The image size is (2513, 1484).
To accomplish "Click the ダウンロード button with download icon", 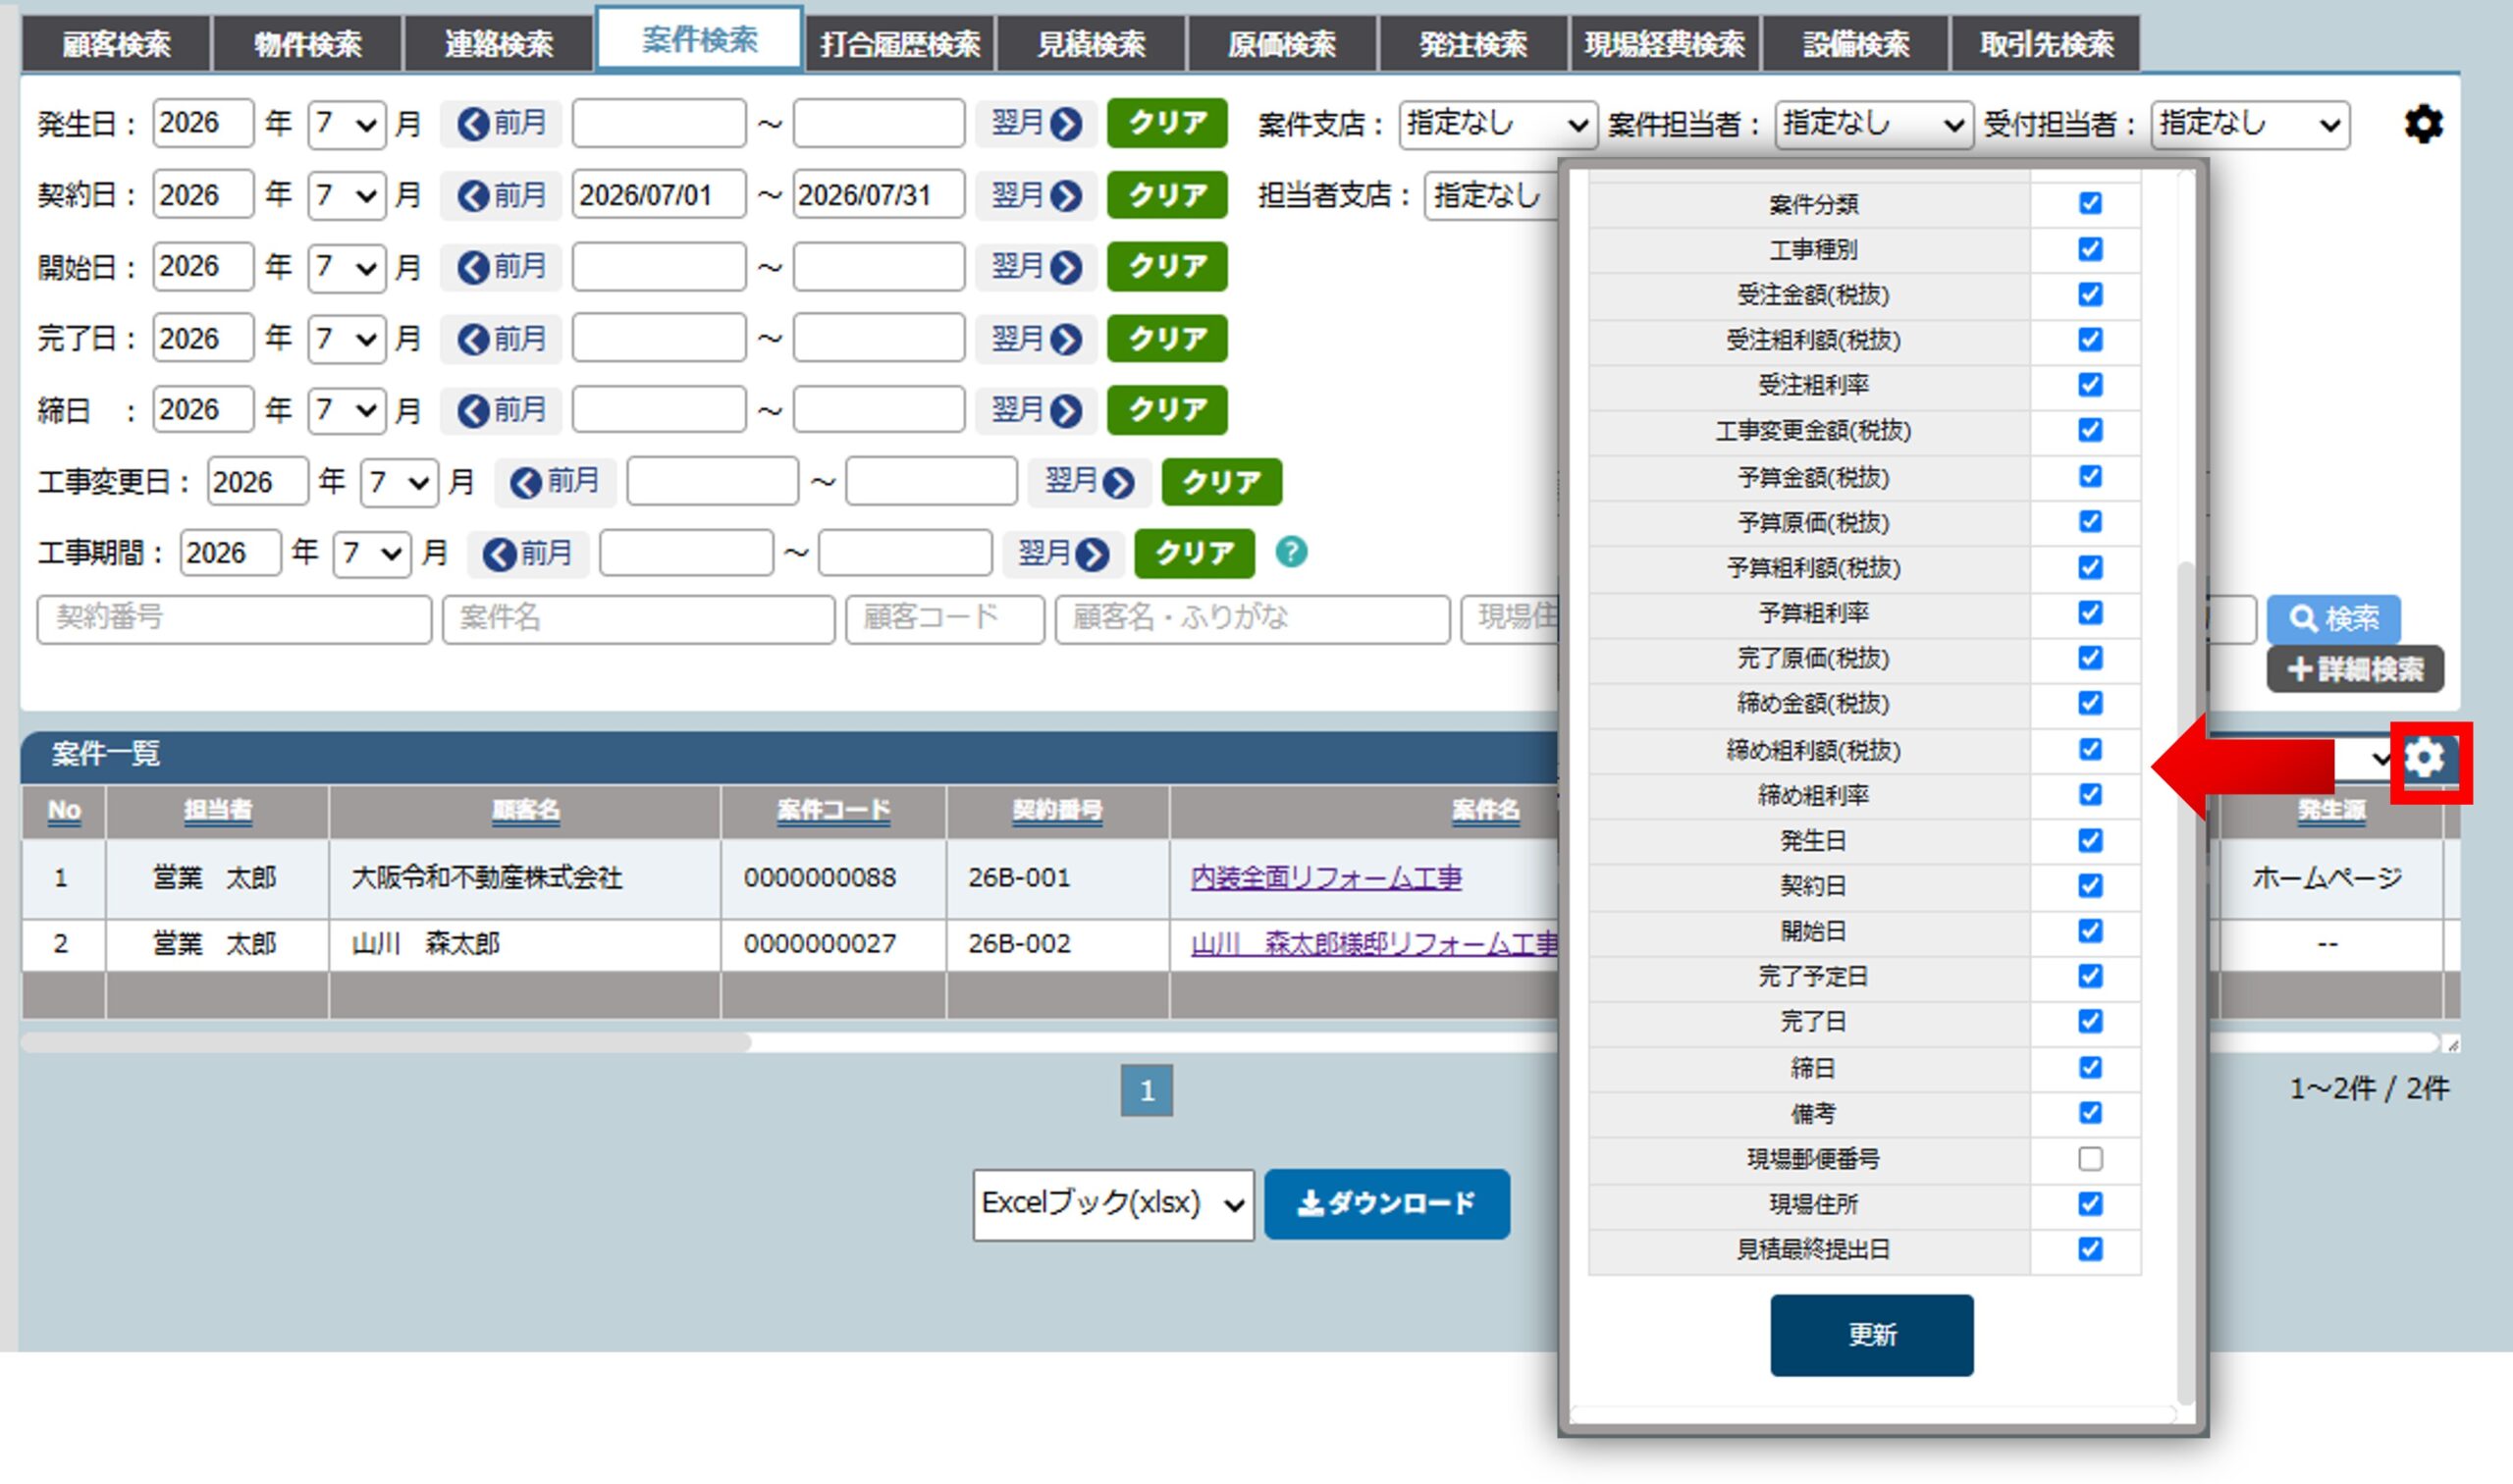I will point(1387,1204).
